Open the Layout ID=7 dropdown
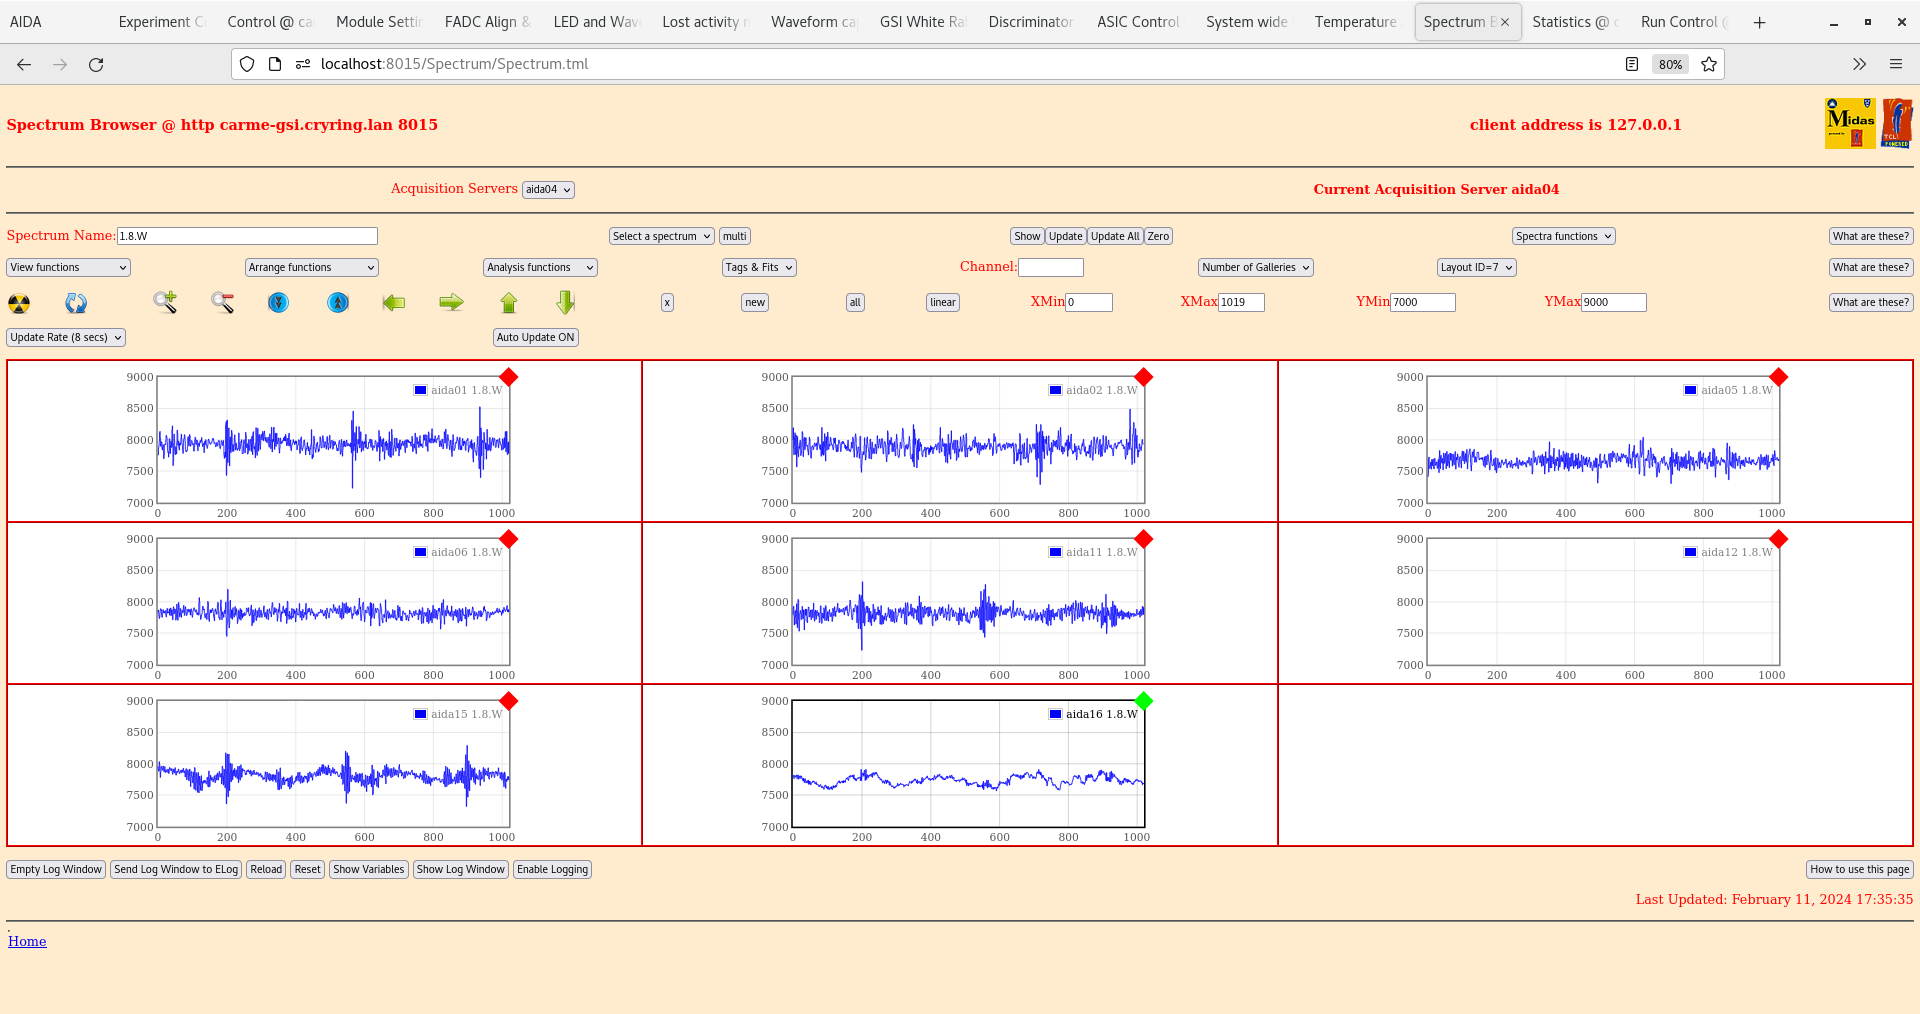1920x1014 pixels. 1476,267
